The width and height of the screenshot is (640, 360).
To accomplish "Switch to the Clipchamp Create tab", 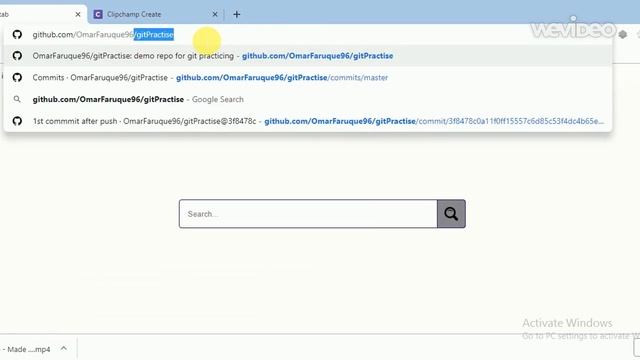I will point(155,14).
